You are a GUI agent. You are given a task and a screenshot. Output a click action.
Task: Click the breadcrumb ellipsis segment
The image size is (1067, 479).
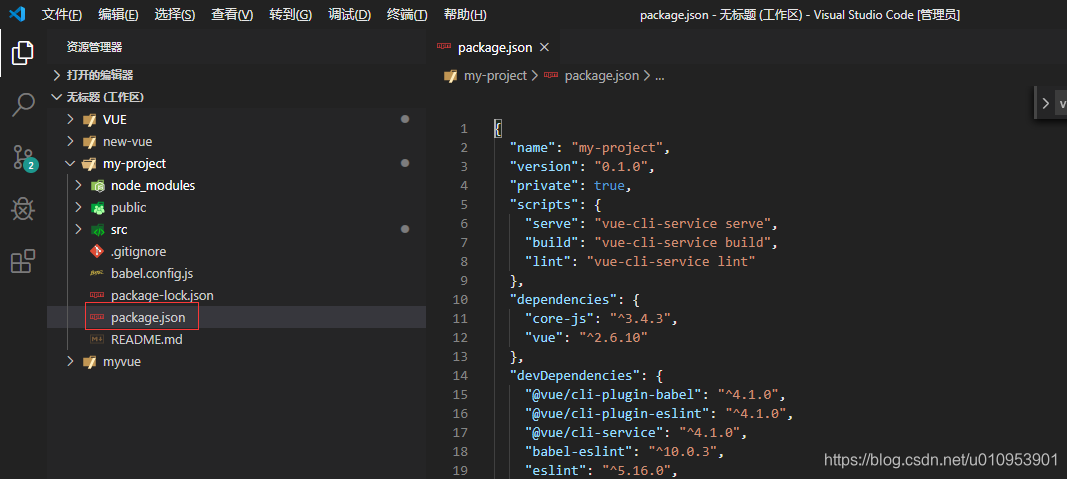[x=659, y=76]
